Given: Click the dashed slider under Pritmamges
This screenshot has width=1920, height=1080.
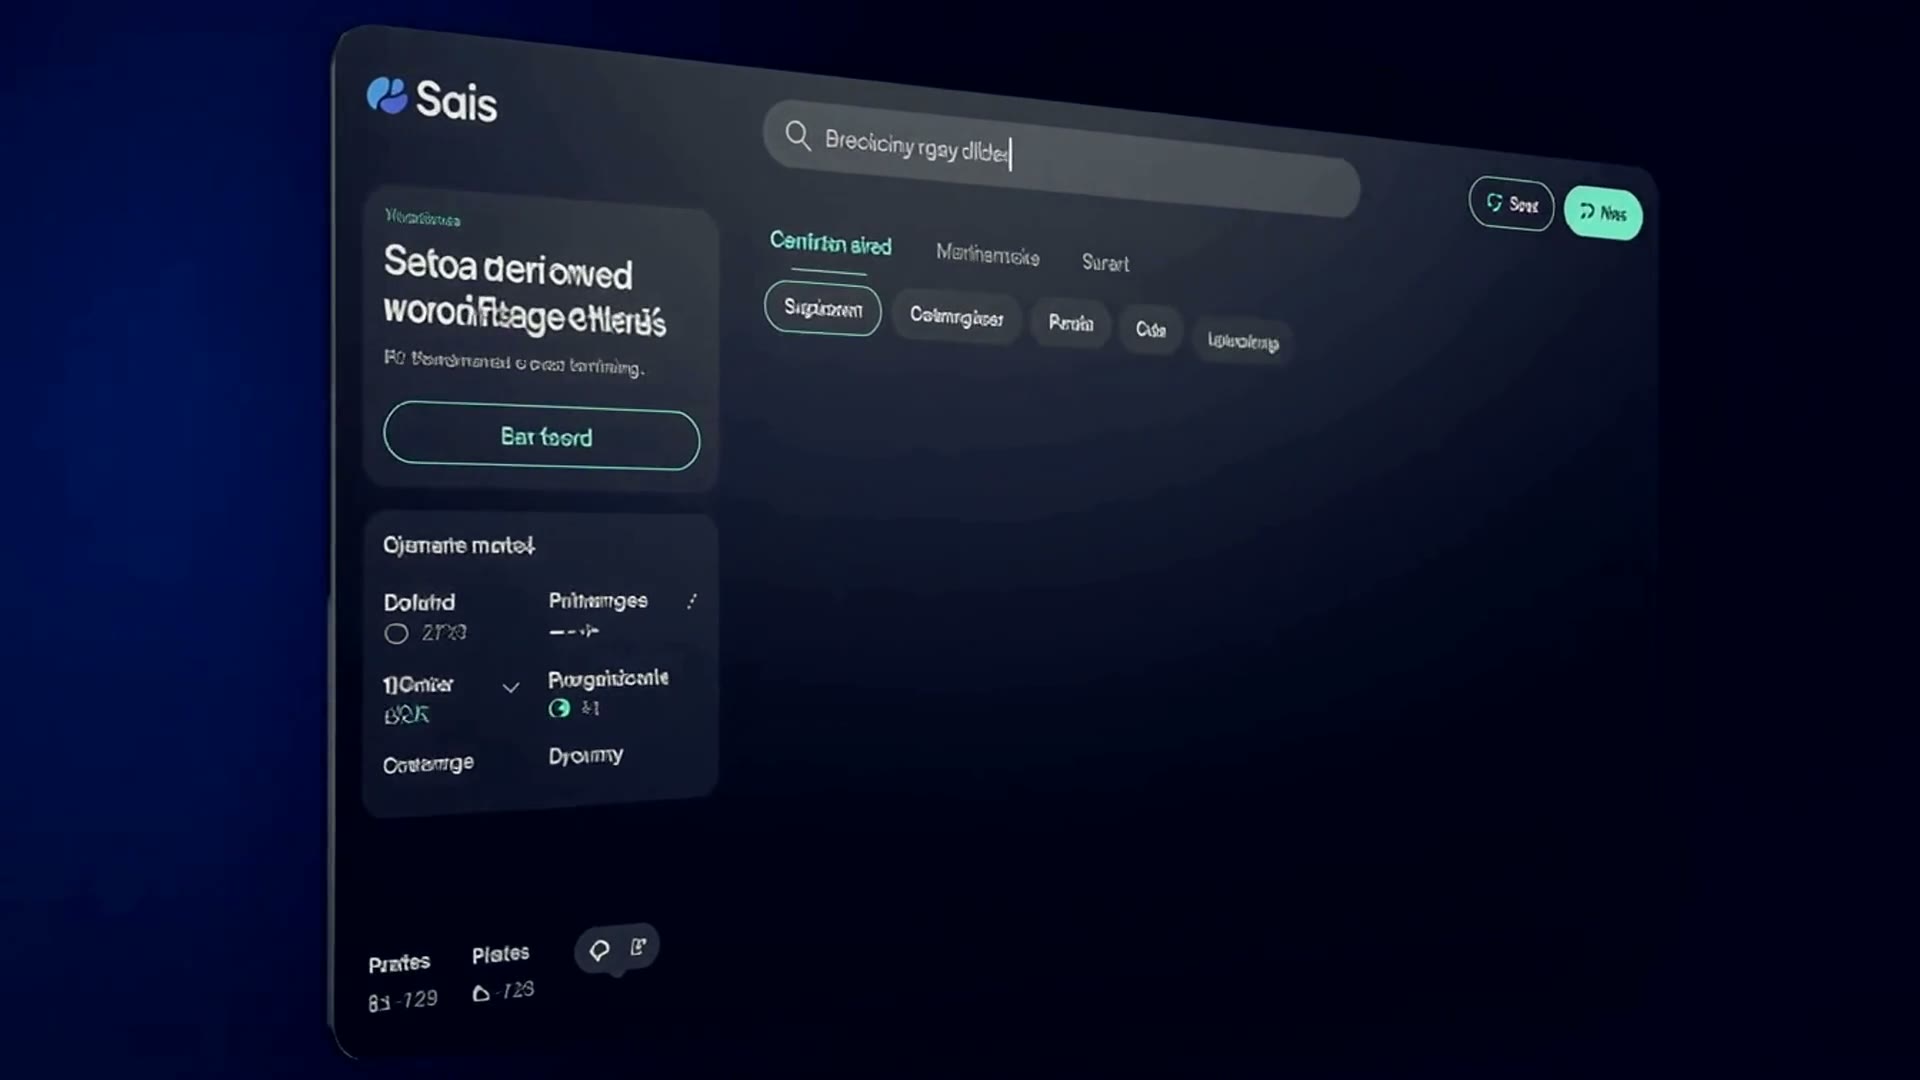Looking at the screenshot, I should [574, 631].
